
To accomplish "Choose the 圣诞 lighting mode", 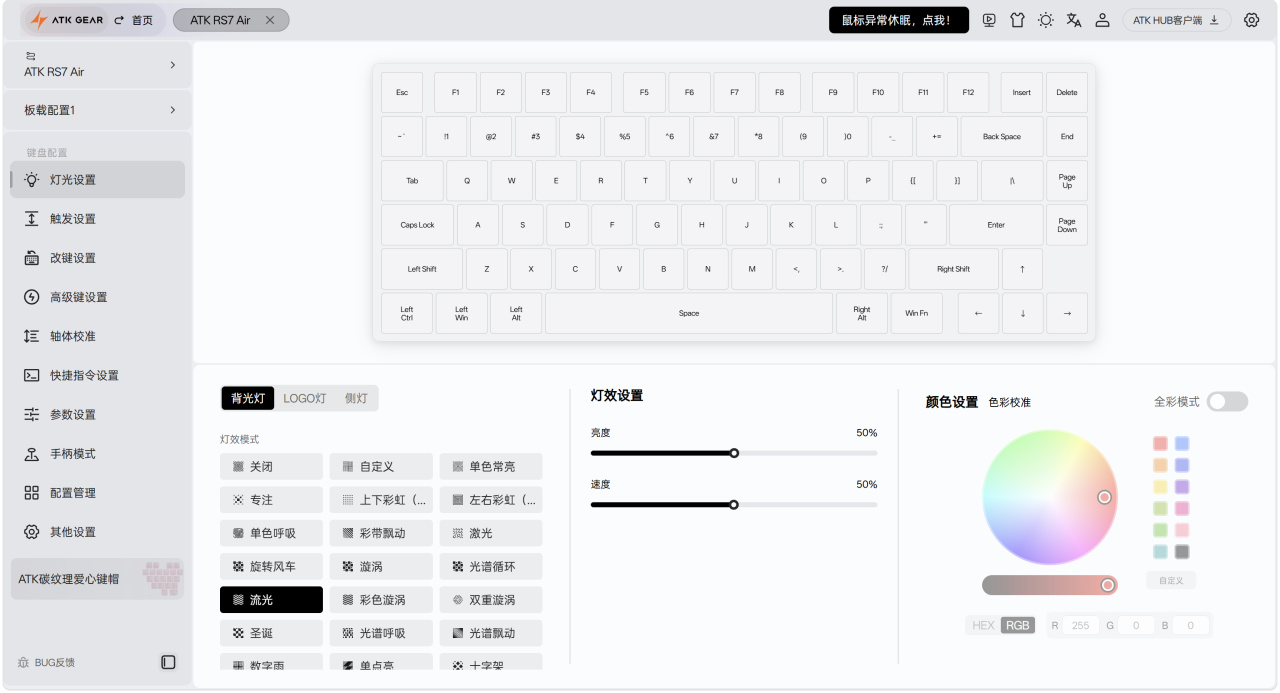I will pos(271,633).
